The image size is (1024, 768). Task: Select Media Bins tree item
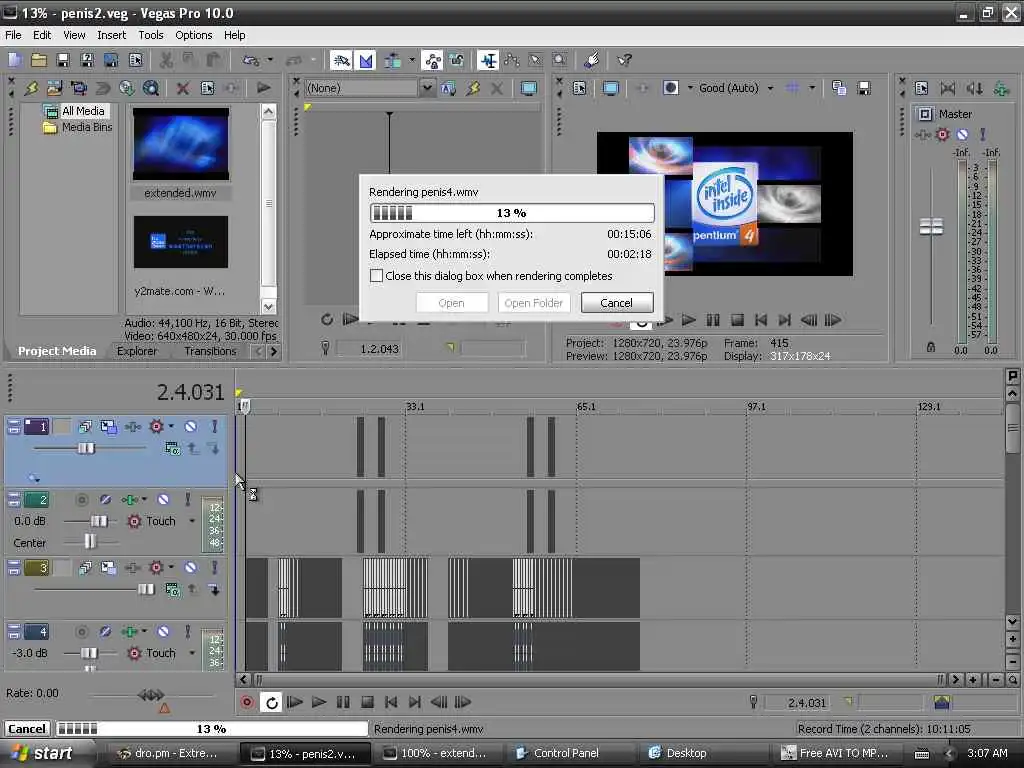(x=78, y=127)
